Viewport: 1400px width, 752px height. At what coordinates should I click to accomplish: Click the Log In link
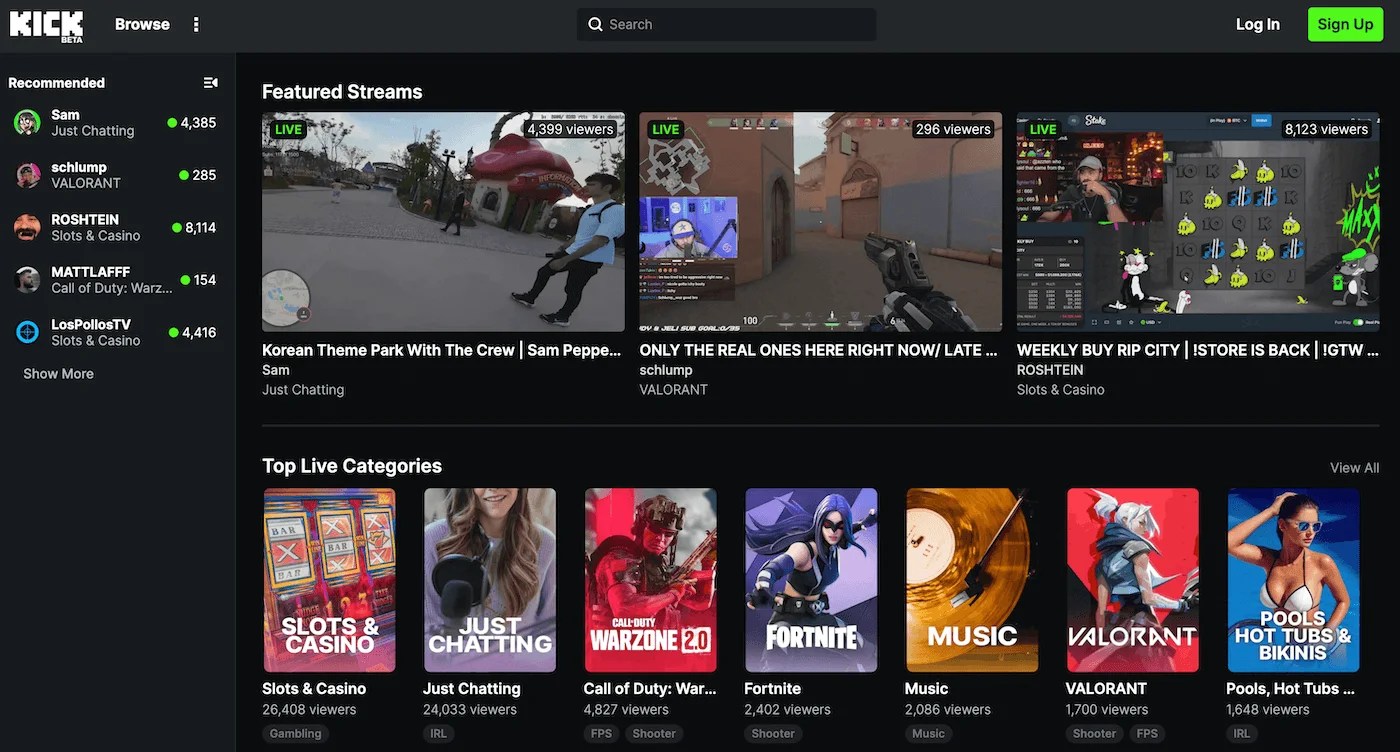point(1257,24)
